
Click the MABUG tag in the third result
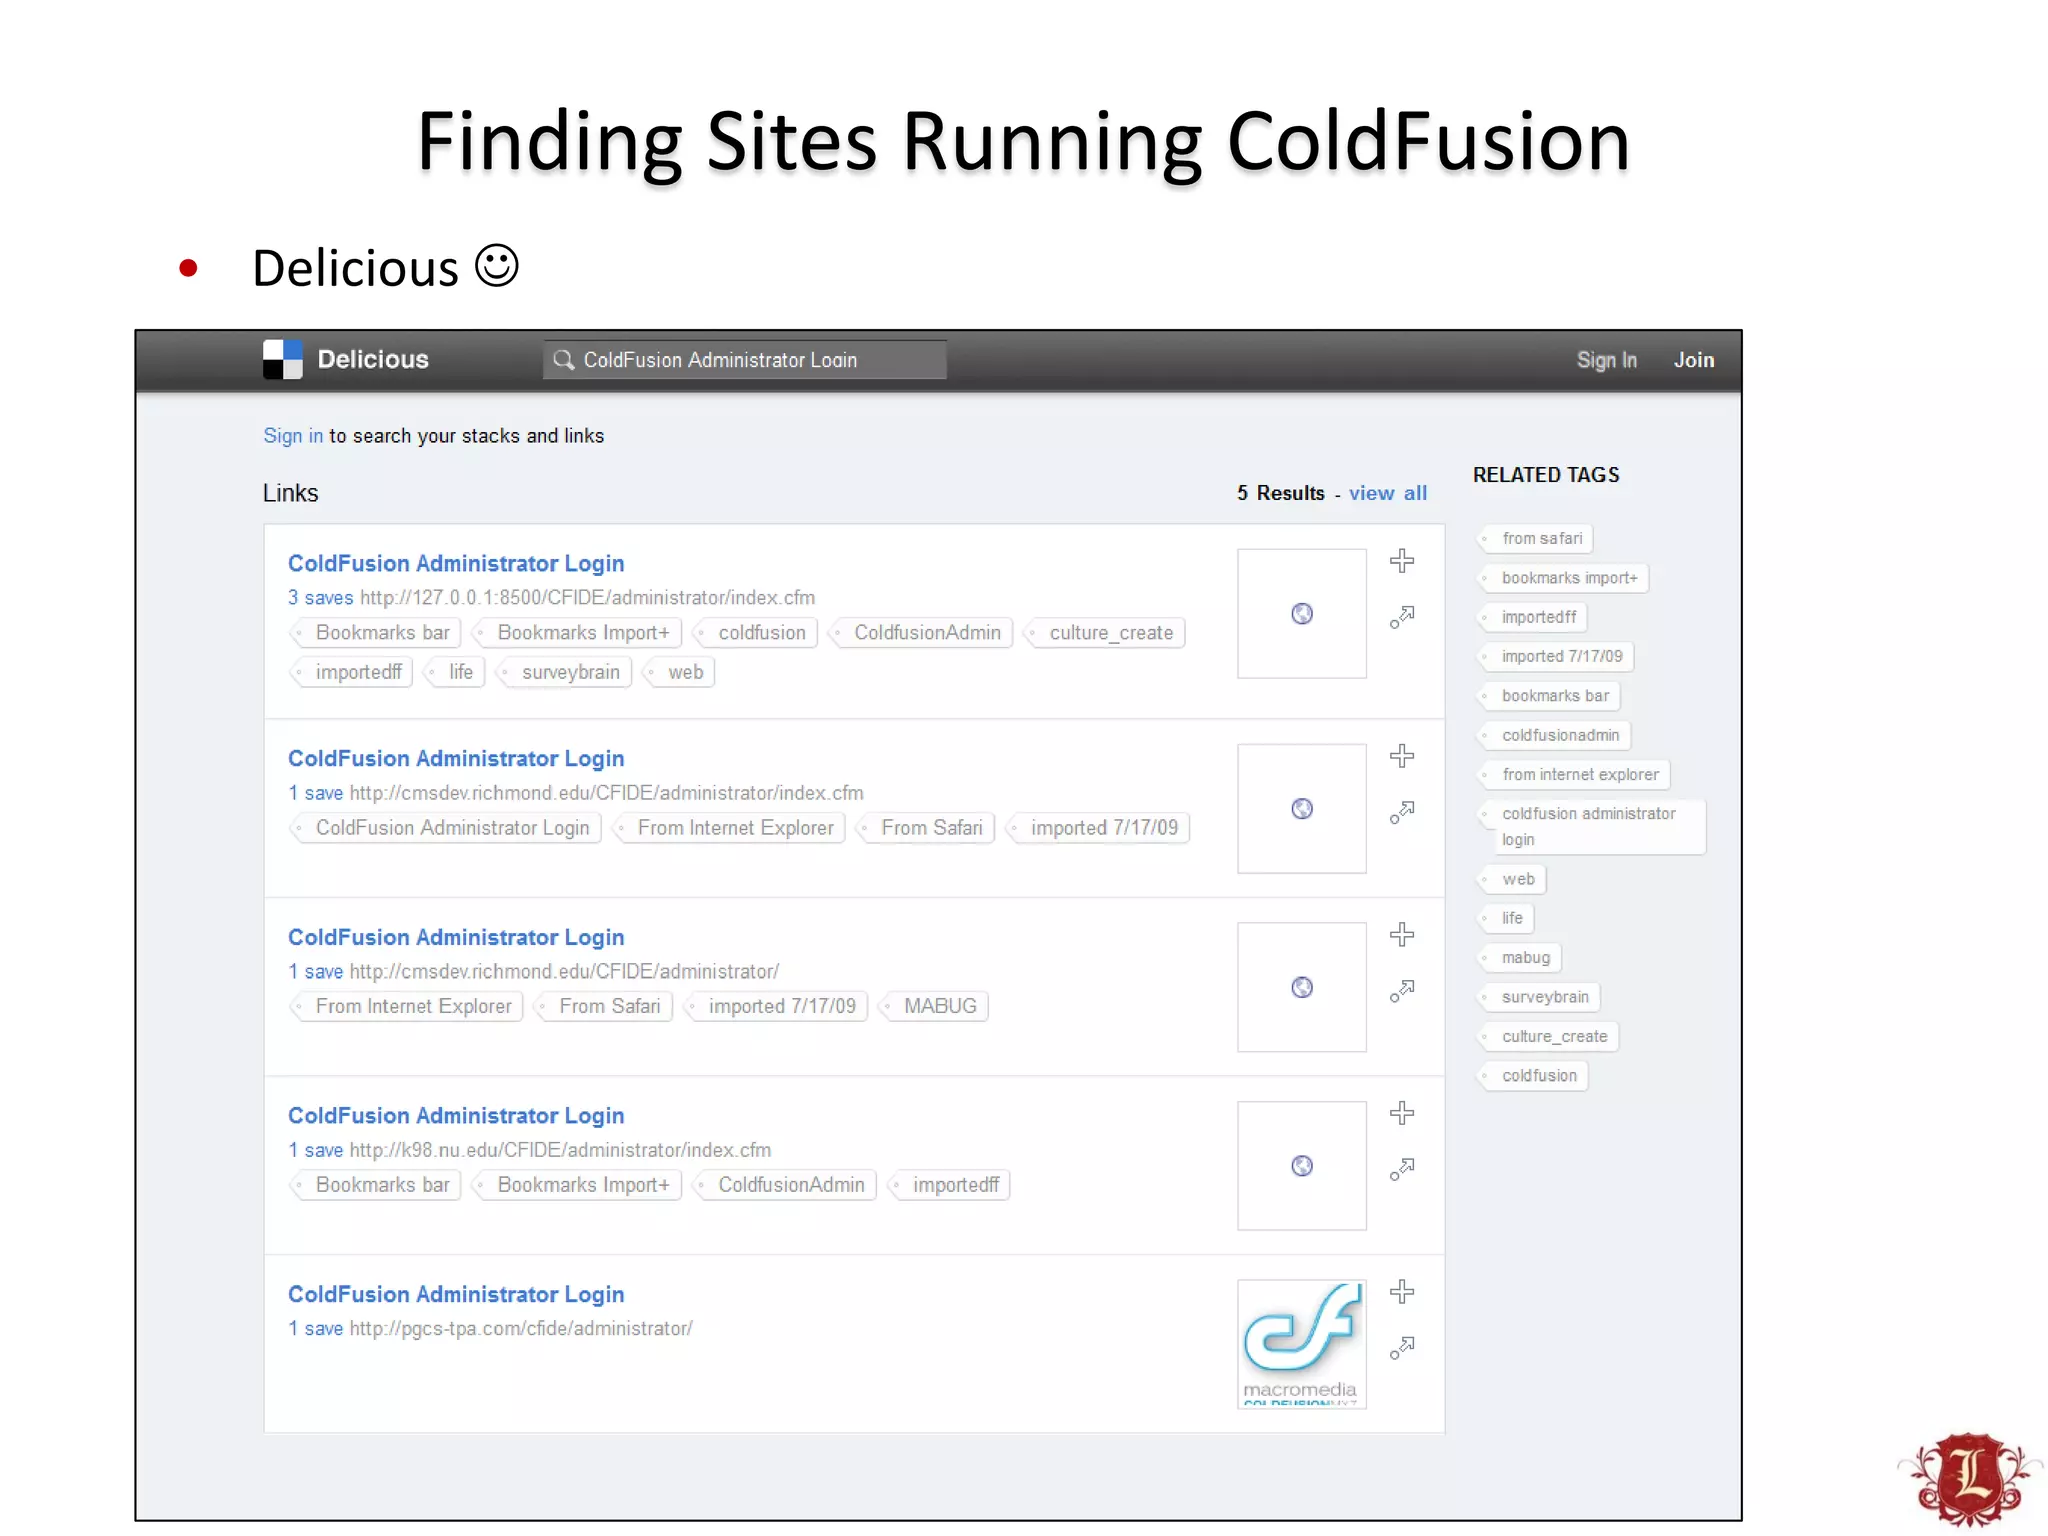coord(934,1006)
